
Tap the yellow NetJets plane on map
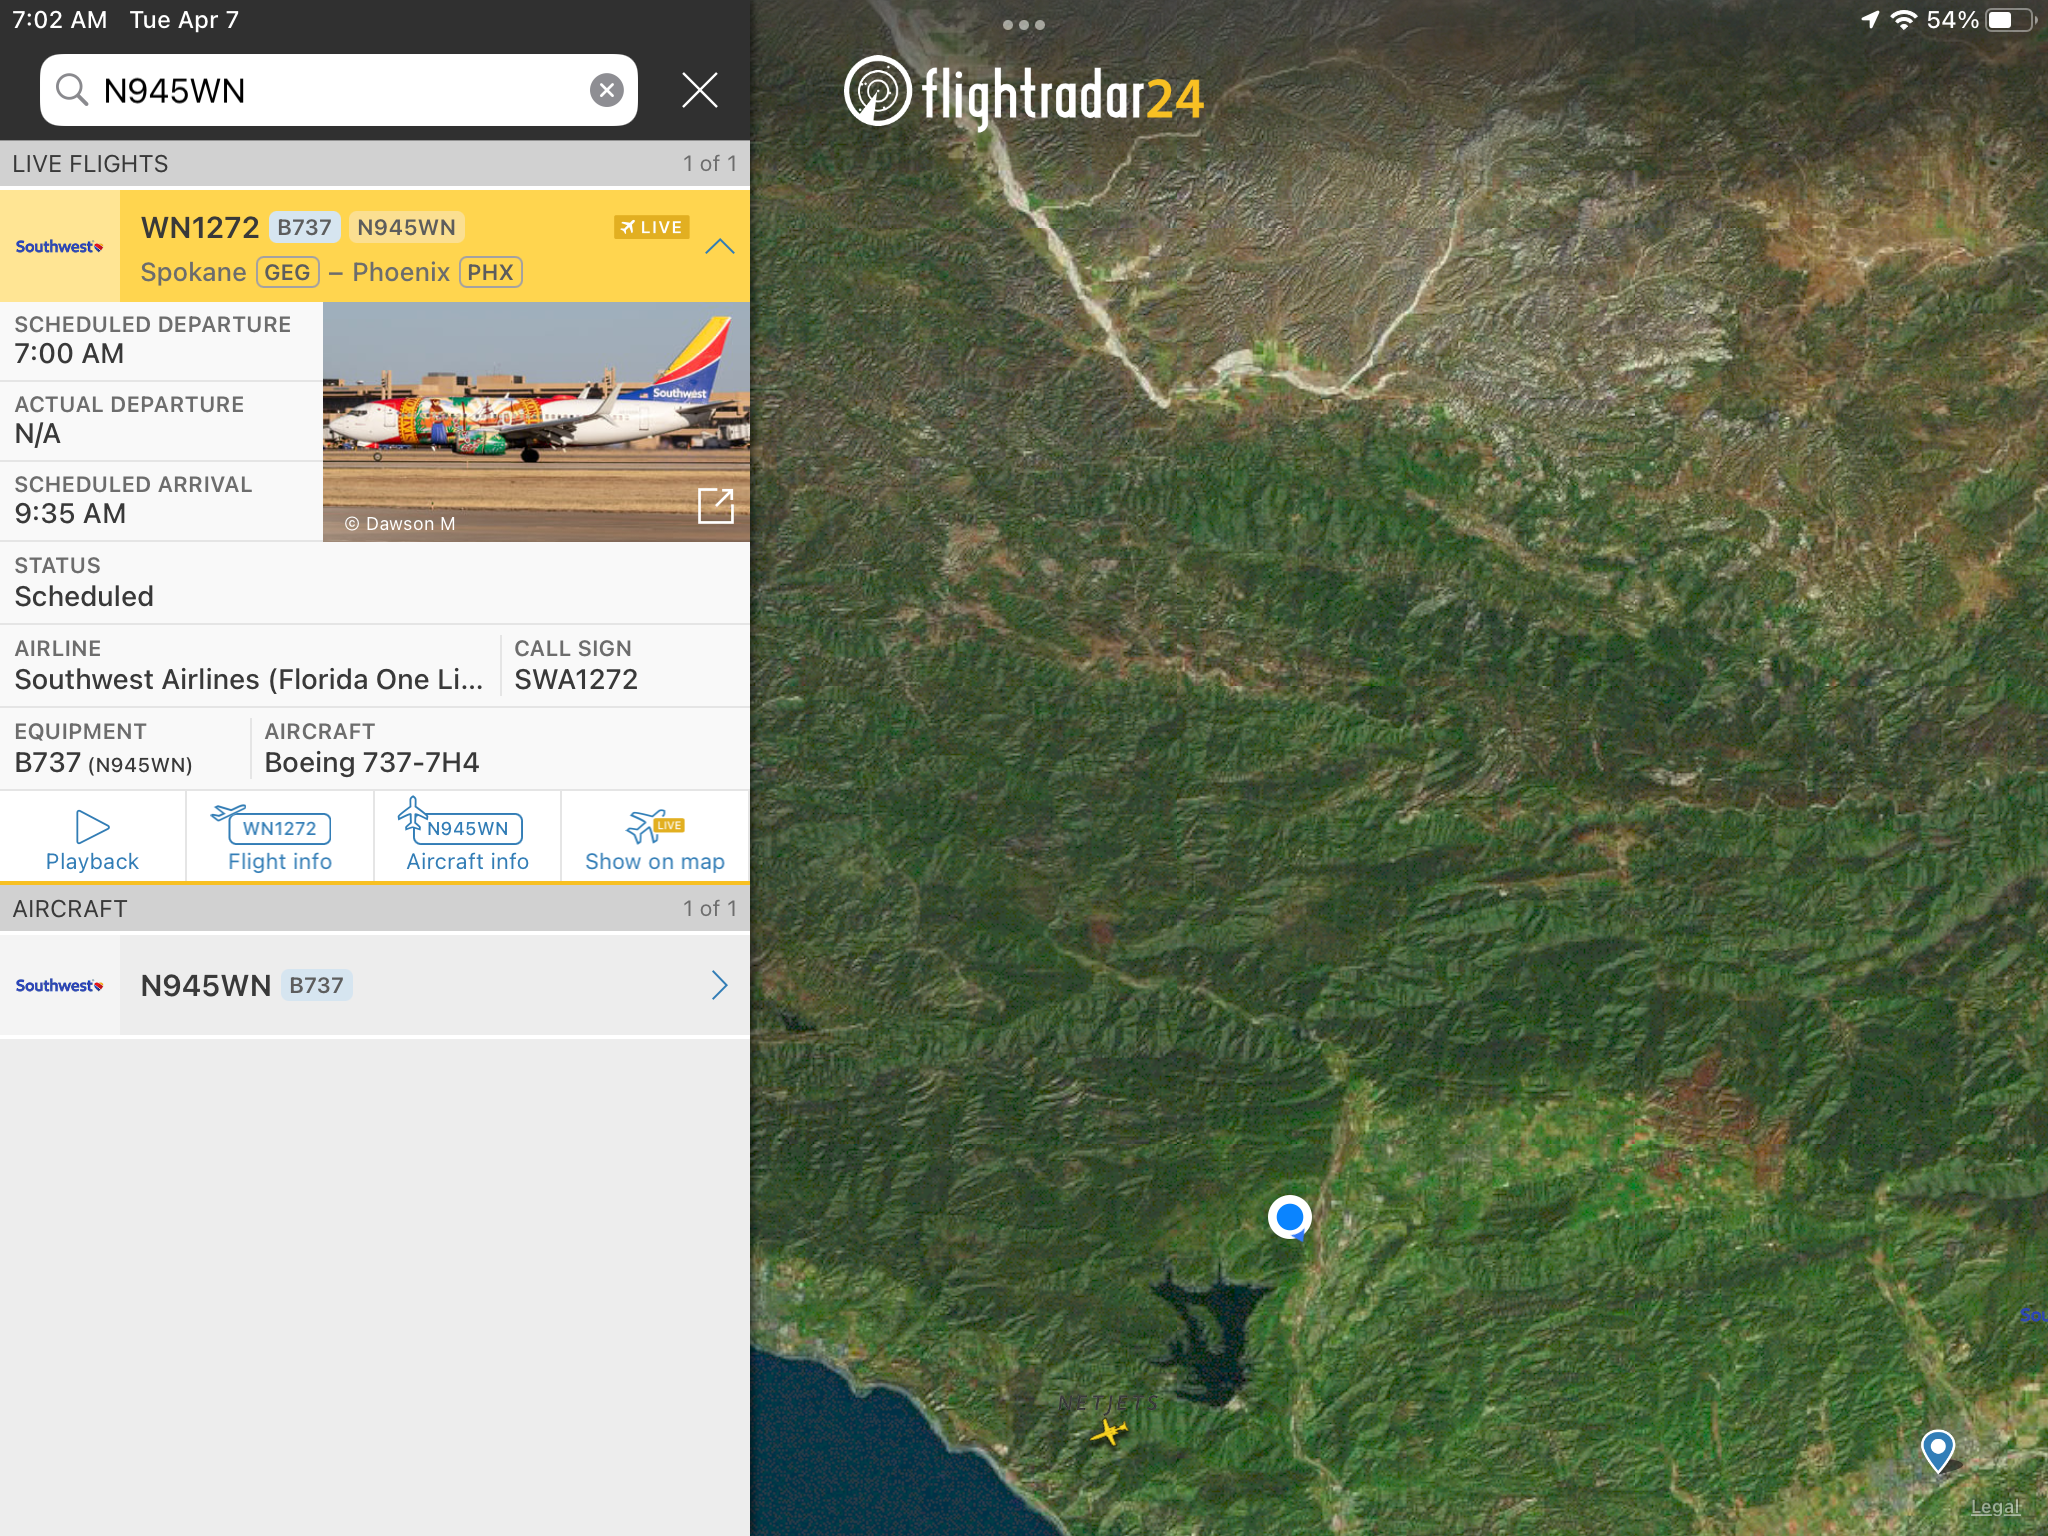pos(1108,1432)
